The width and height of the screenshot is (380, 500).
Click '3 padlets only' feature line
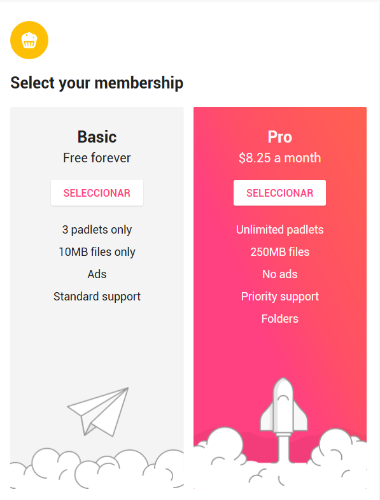pyautogui.click(x=97, y=230)
